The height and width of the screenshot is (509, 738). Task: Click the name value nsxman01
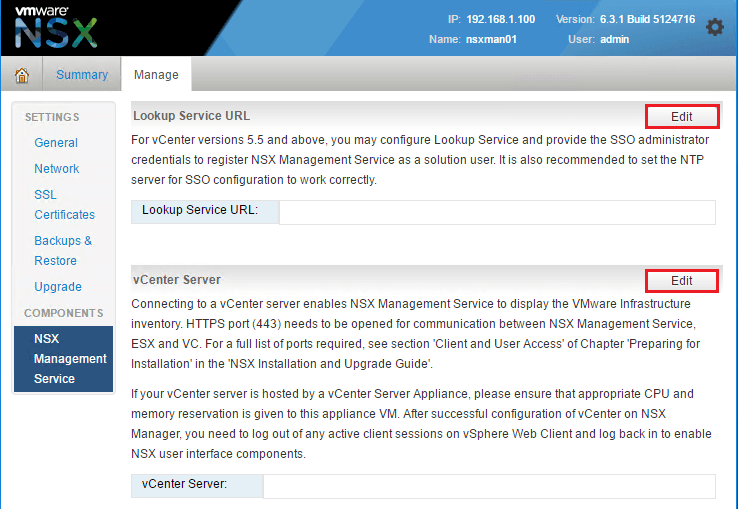pos(491,39)
